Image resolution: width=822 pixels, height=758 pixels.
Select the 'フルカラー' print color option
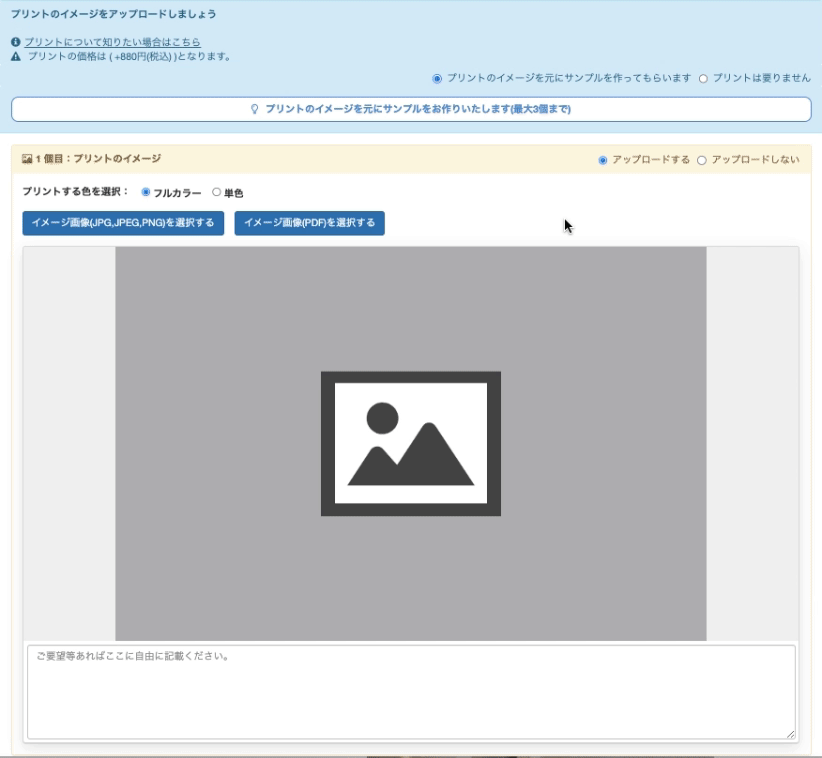(146, 192)
